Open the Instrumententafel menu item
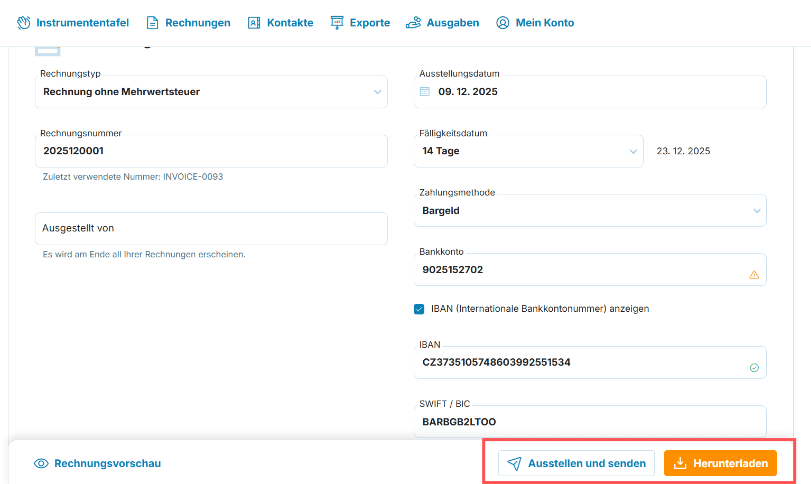Image resolution: width=811 pixels, height=484 pixels. [73, 23]
